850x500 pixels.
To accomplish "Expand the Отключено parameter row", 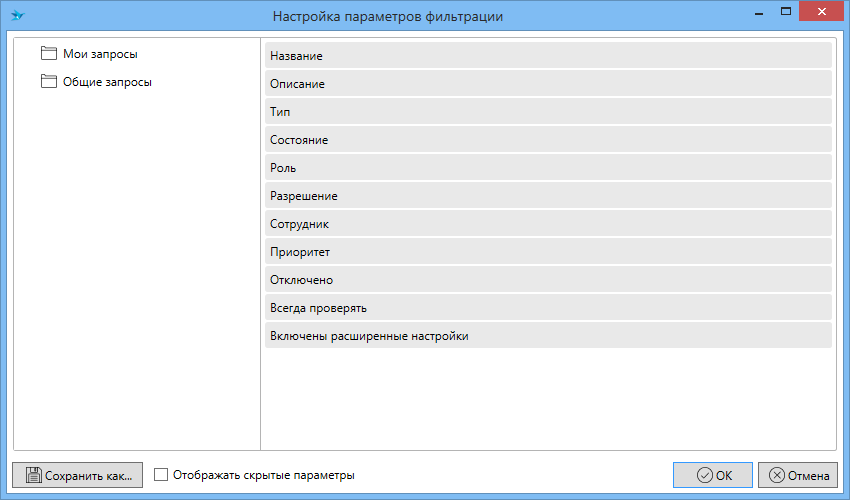I will point(548,280).
